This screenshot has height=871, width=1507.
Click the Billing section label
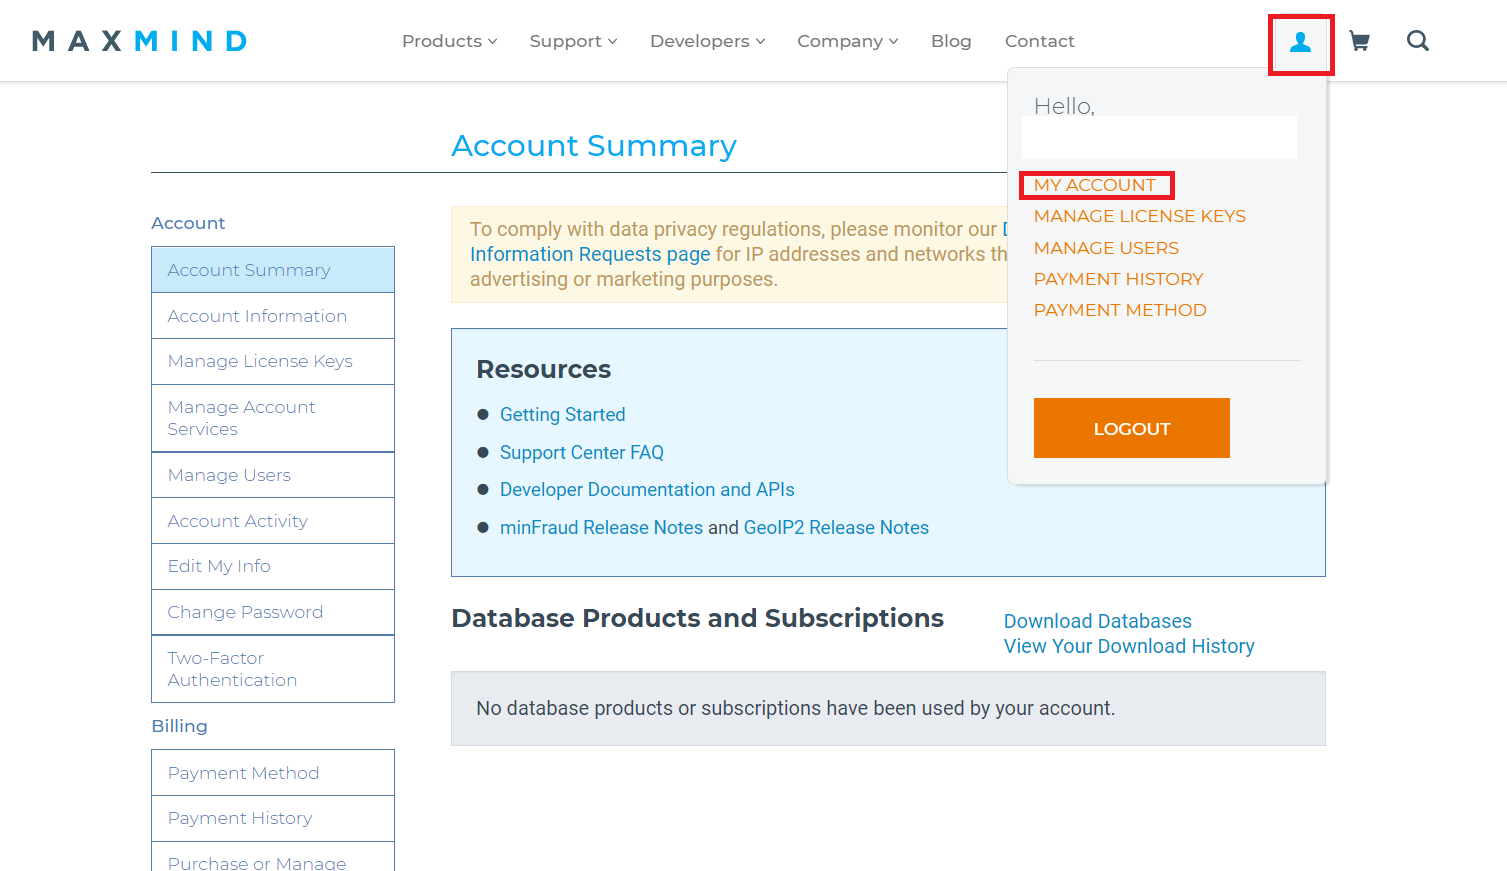179,726
